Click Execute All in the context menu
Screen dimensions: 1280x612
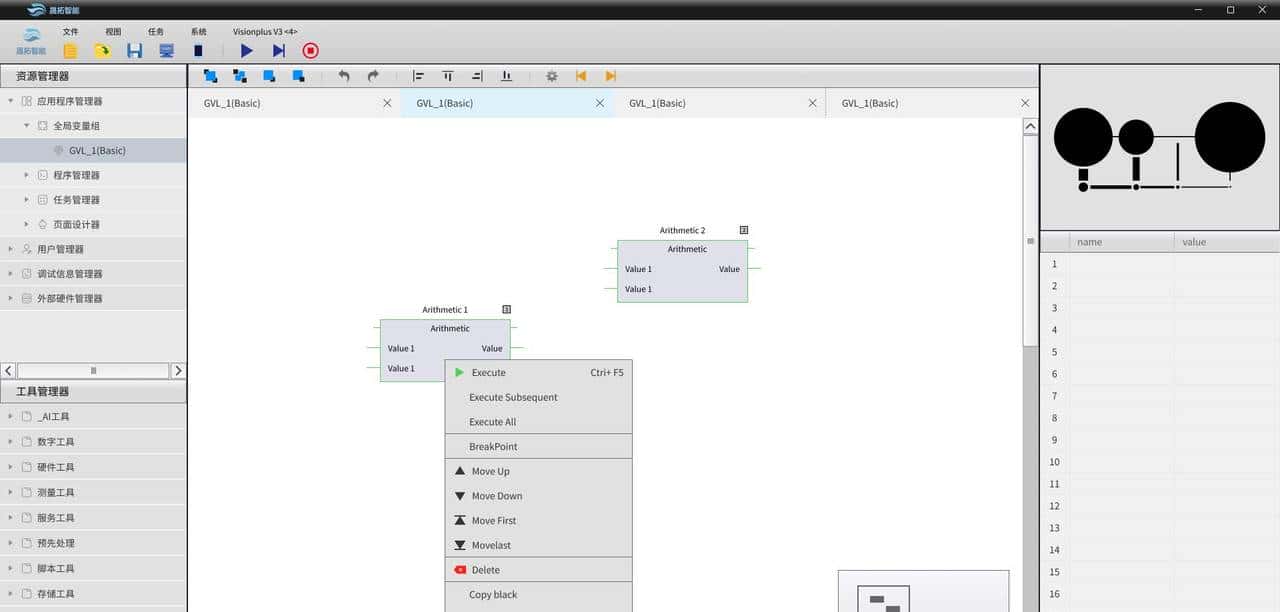[x=492, y=422]
